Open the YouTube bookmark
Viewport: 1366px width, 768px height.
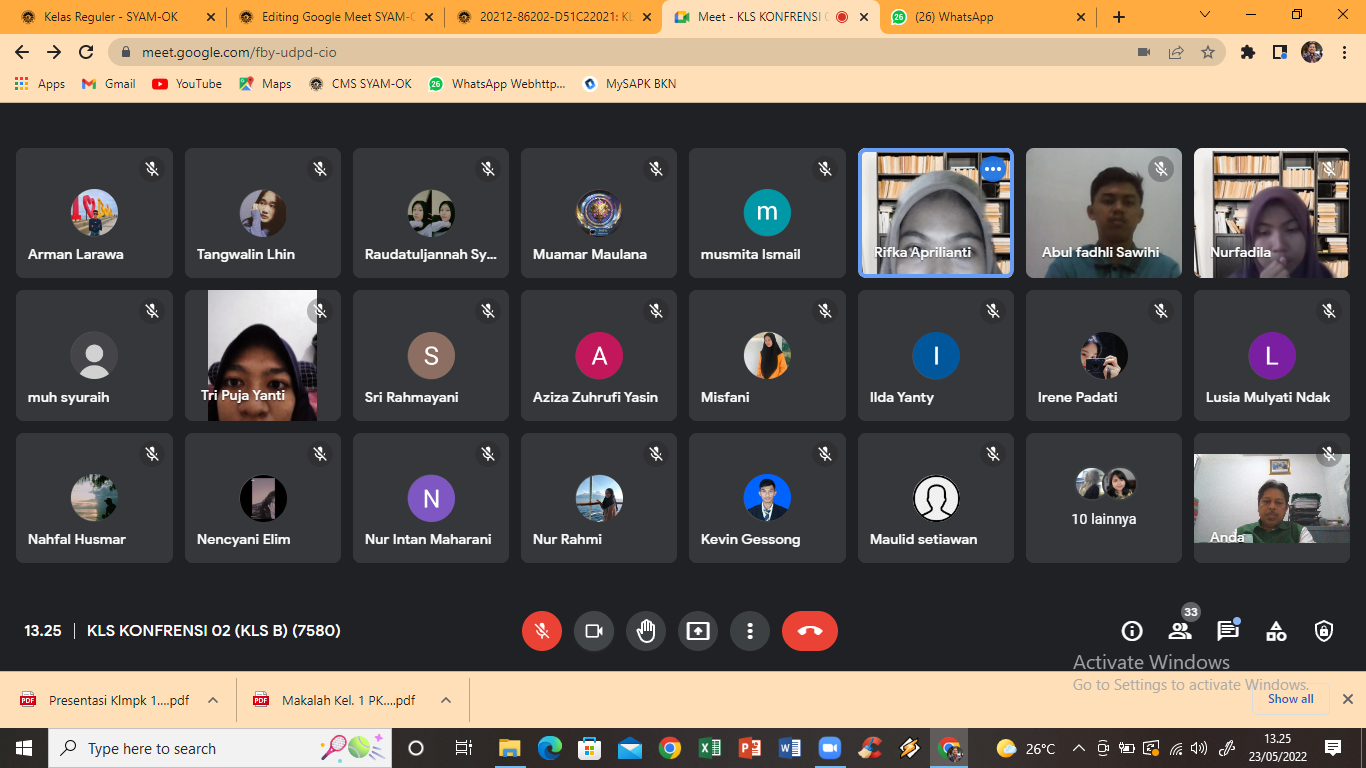pyautogui.click(x=187, y=84)
